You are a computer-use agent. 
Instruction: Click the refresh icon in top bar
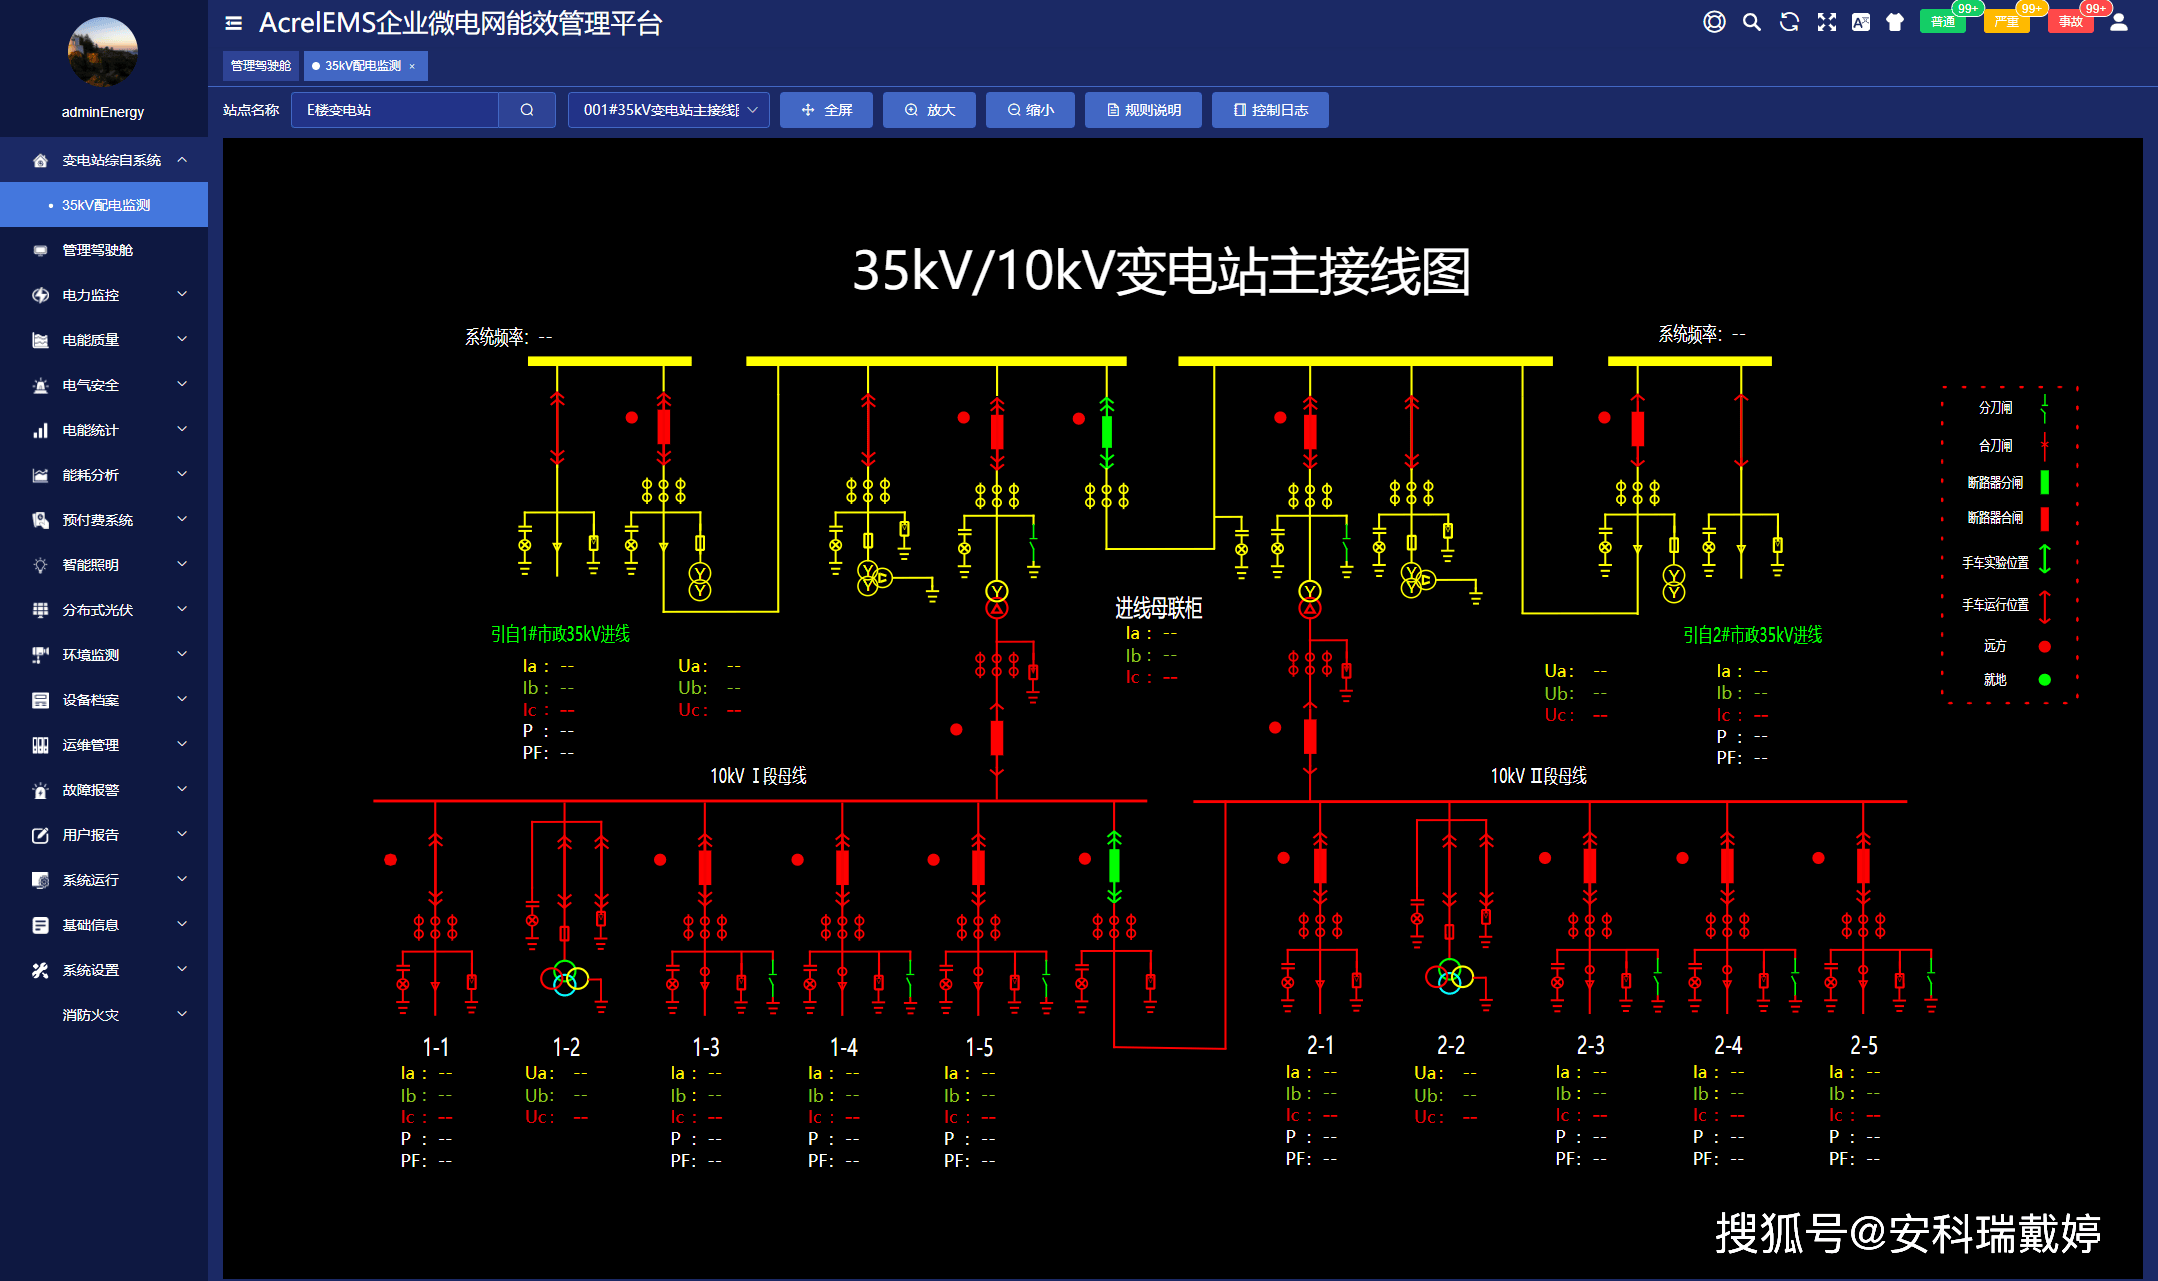1790,22
